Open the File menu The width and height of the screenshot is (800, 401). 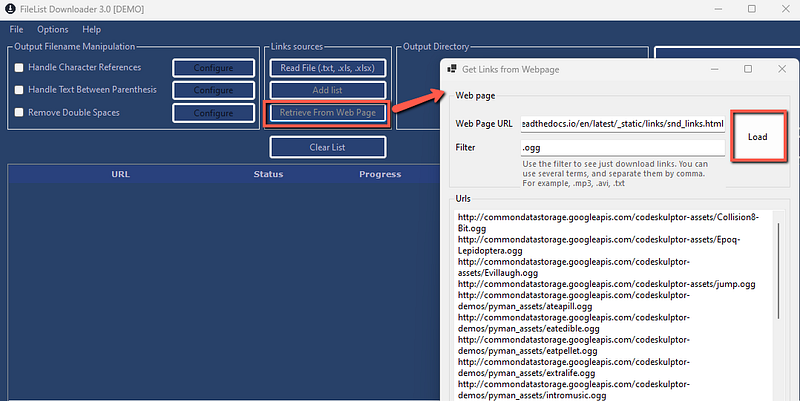(16, 30)
